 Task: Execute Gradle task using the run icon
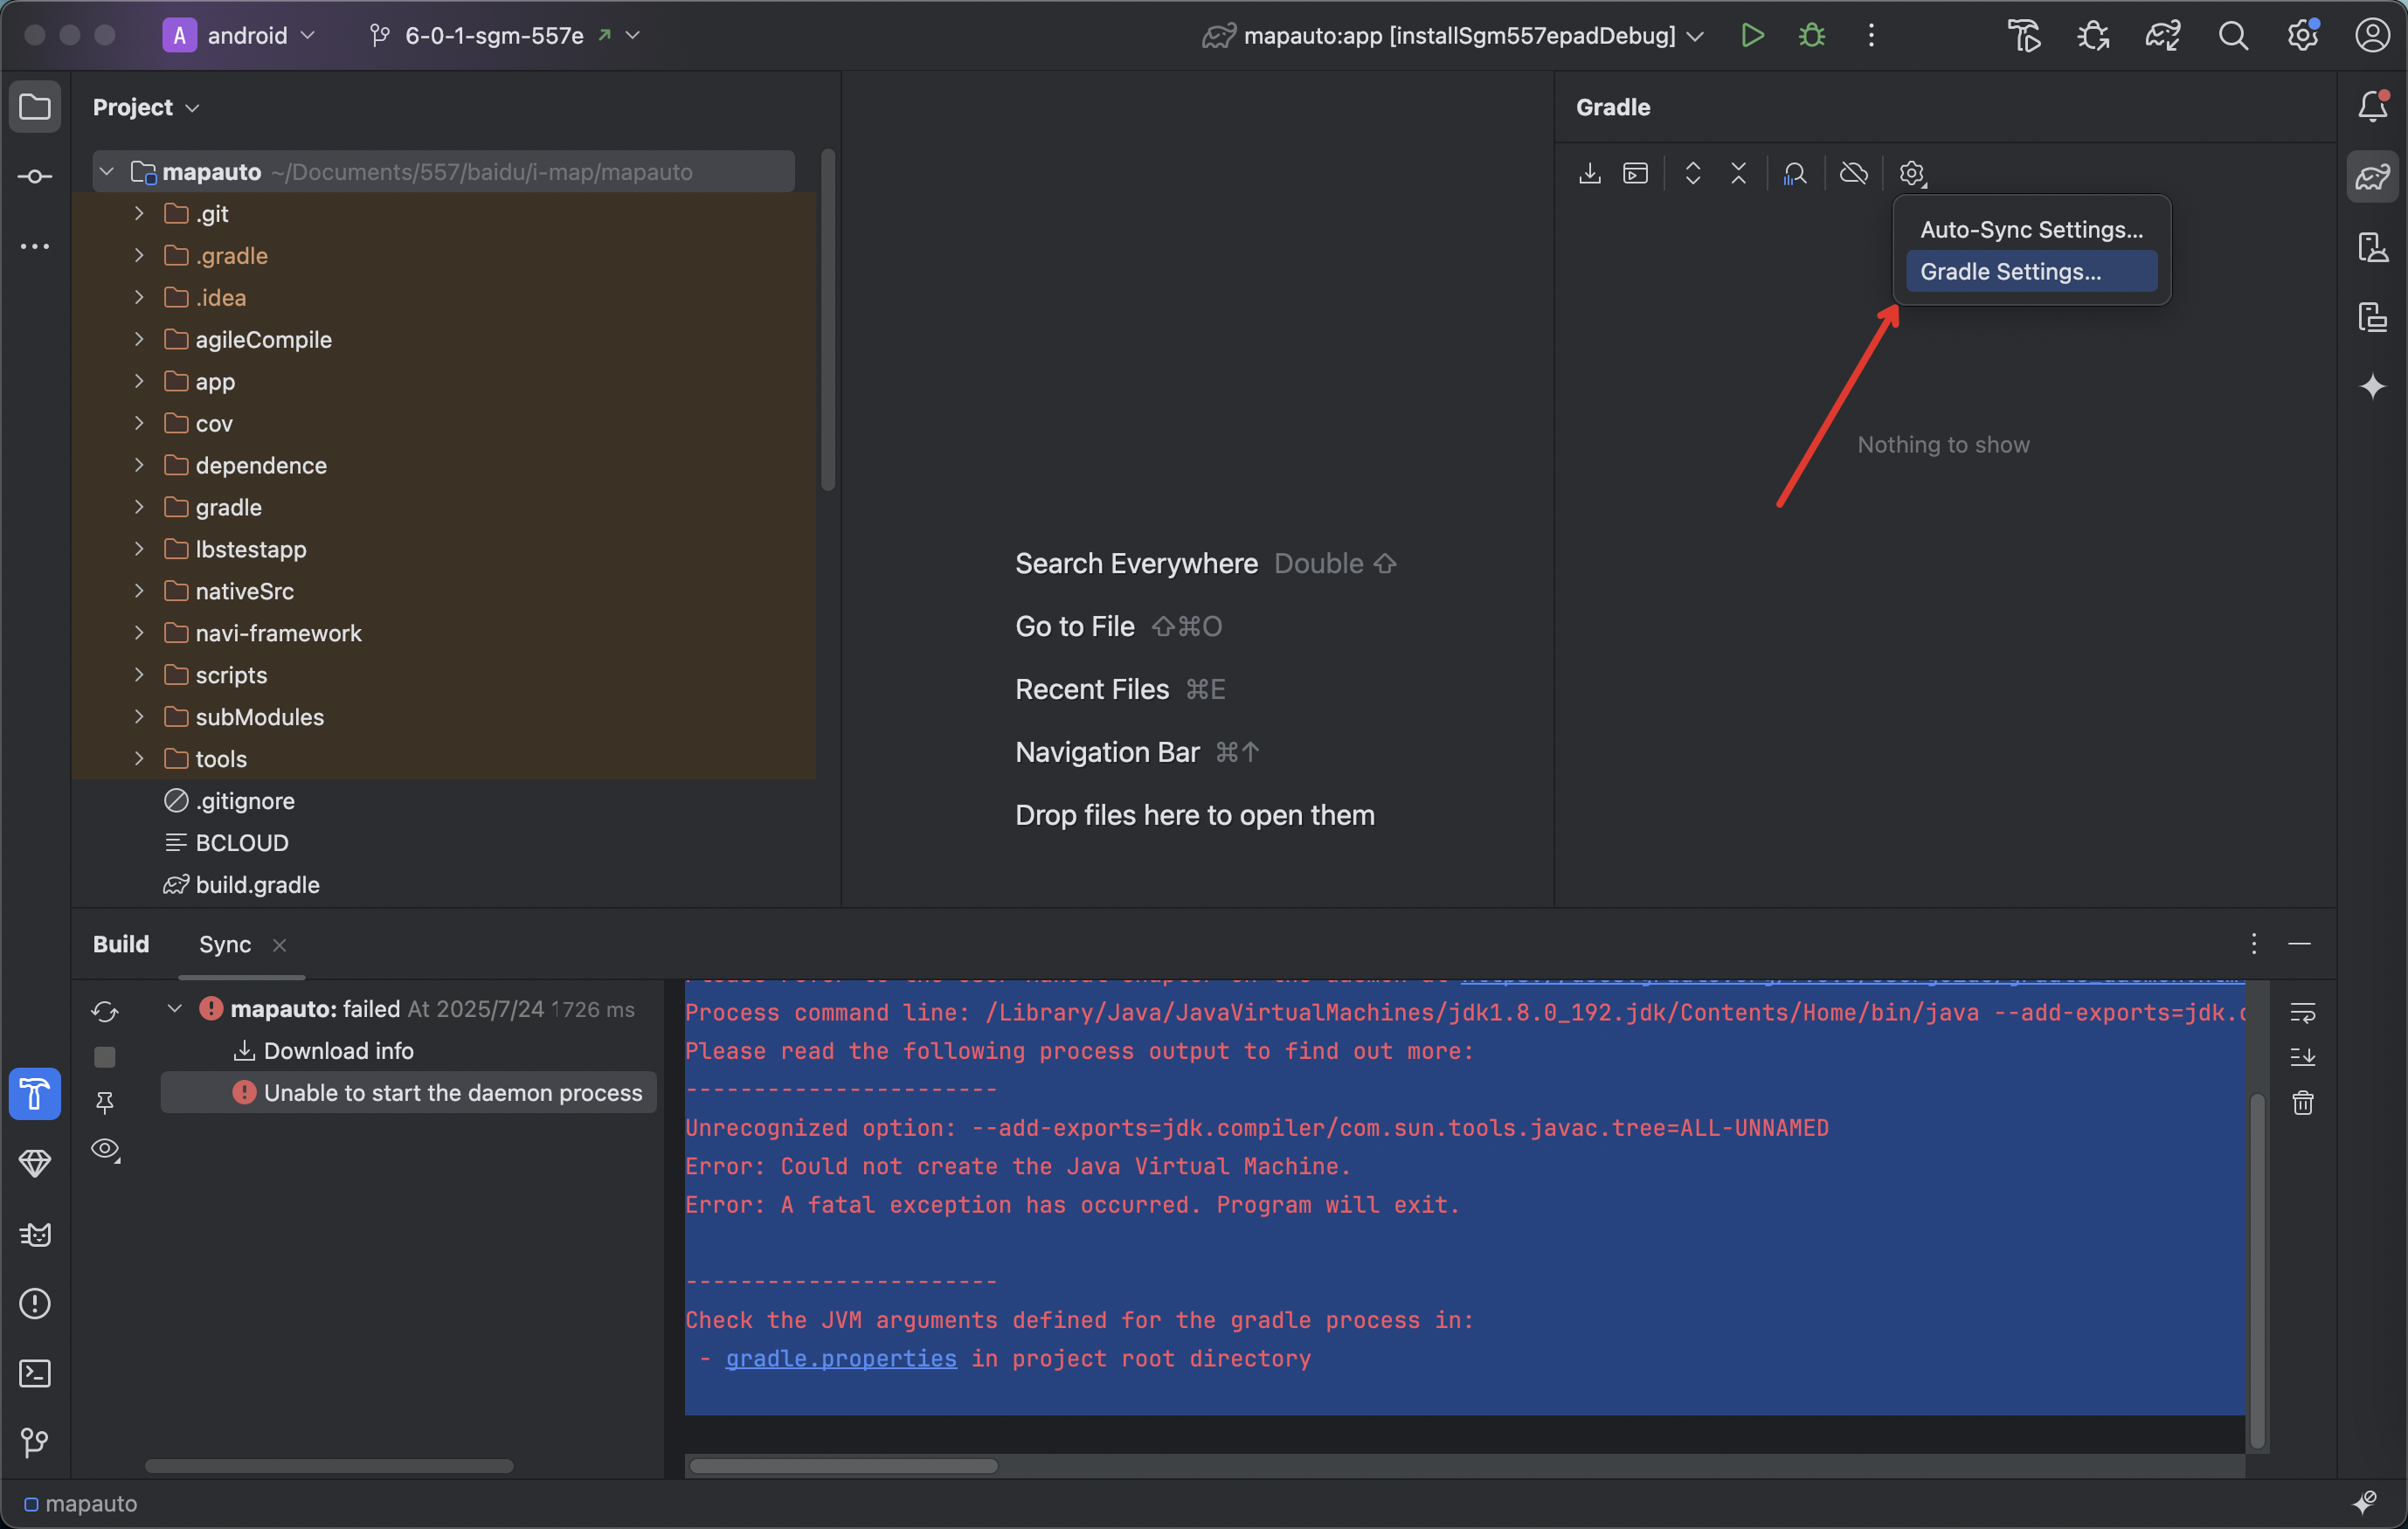tap(1637, 172)
